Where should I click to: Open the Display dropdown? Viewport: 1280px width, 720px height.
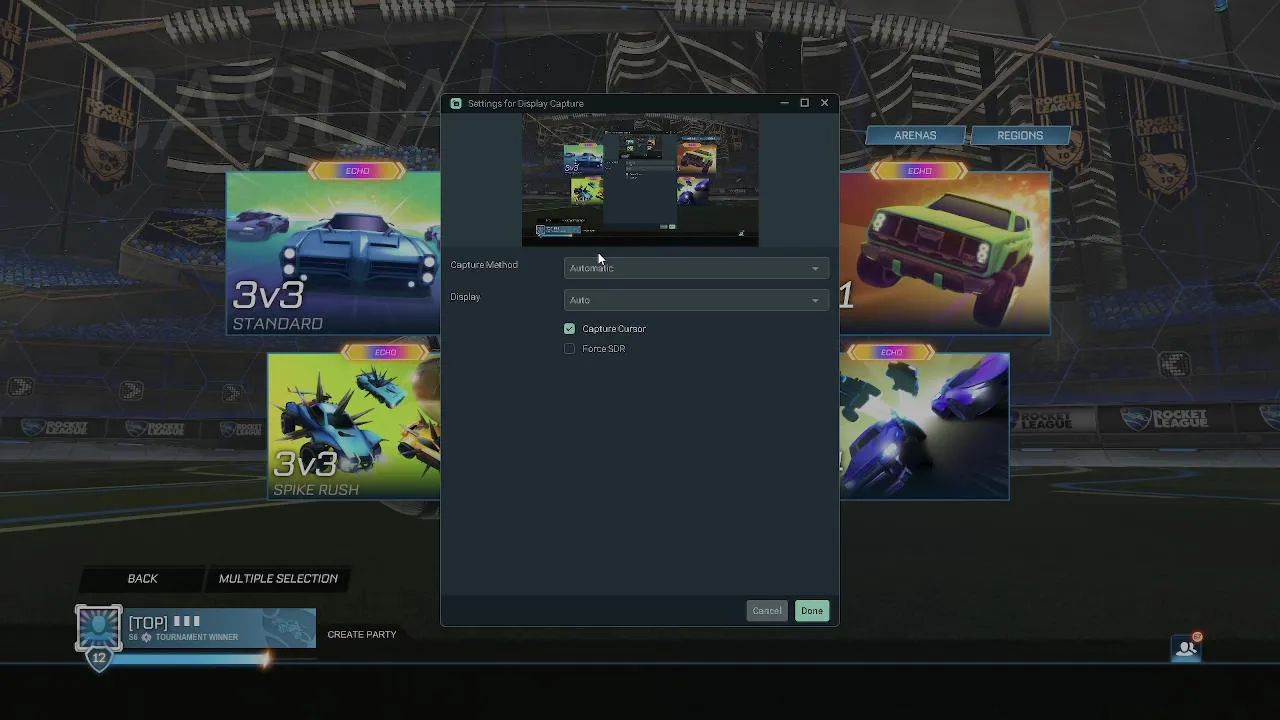[696, 300]
